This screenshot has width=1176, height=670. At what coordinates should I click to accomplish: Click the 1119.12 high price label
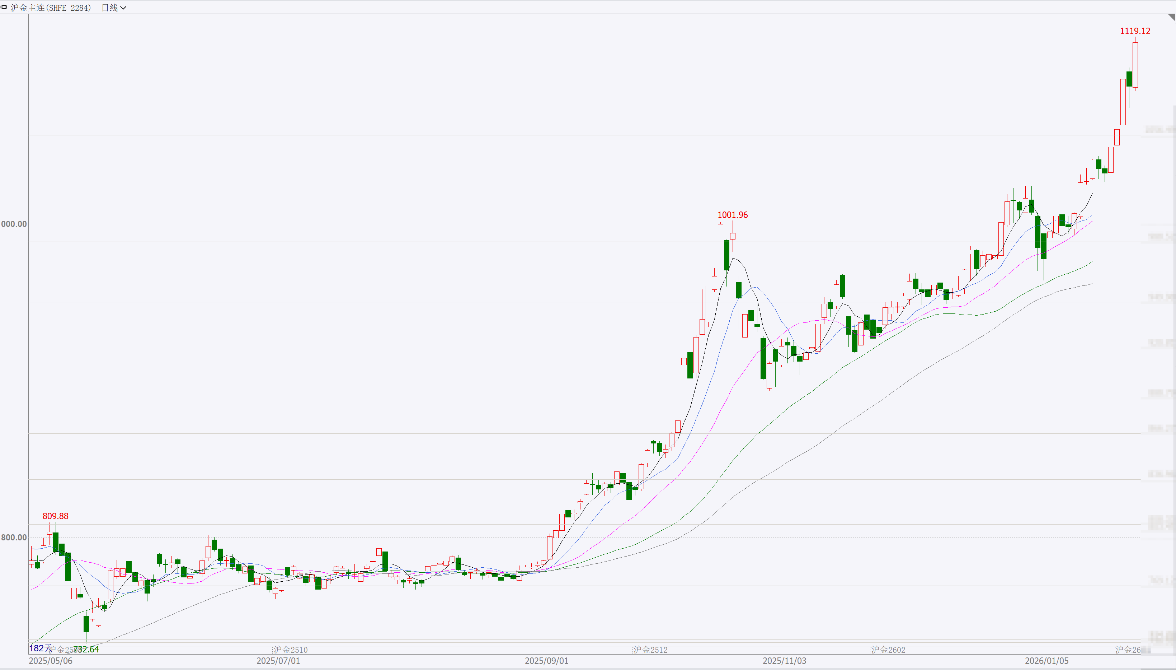click(x=1134, y=31)
